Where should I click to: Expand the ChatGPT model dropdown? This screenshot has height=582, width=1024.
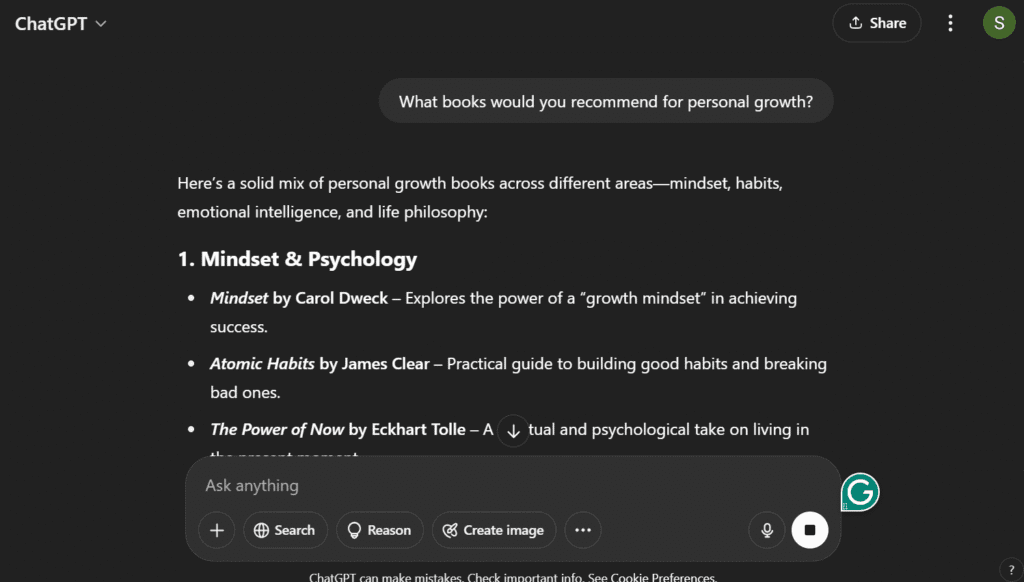point(61,24)
